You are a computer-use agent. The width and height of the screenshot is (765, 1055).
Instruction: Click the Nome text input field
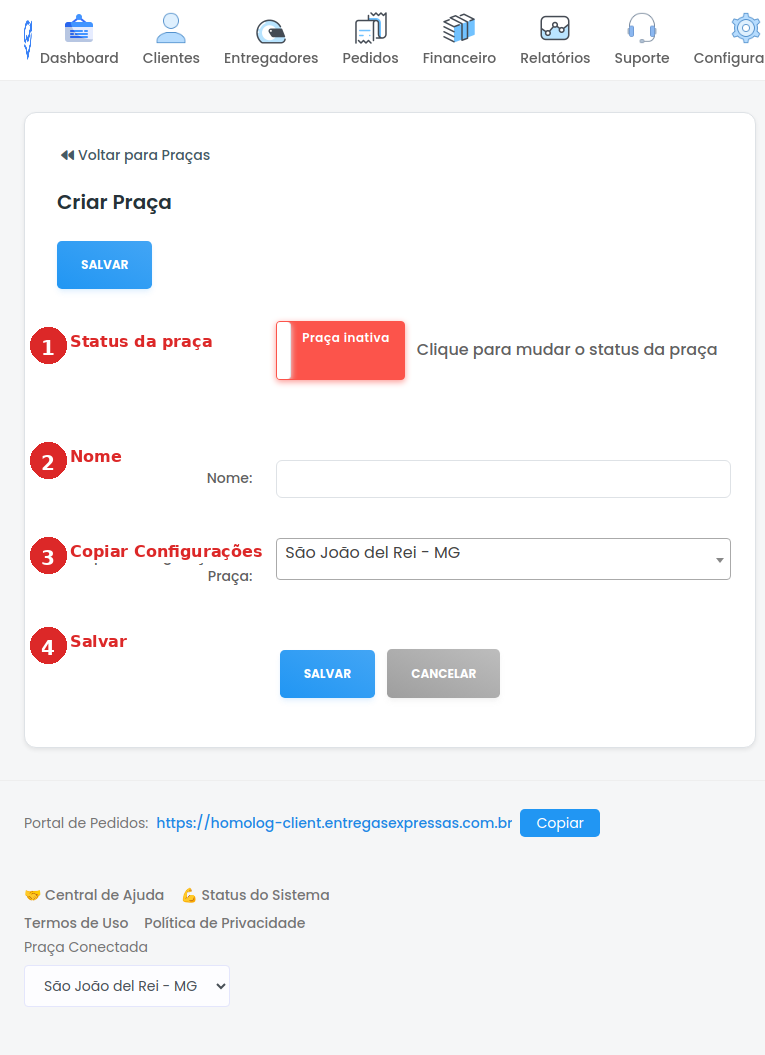[x=503, y=479]
